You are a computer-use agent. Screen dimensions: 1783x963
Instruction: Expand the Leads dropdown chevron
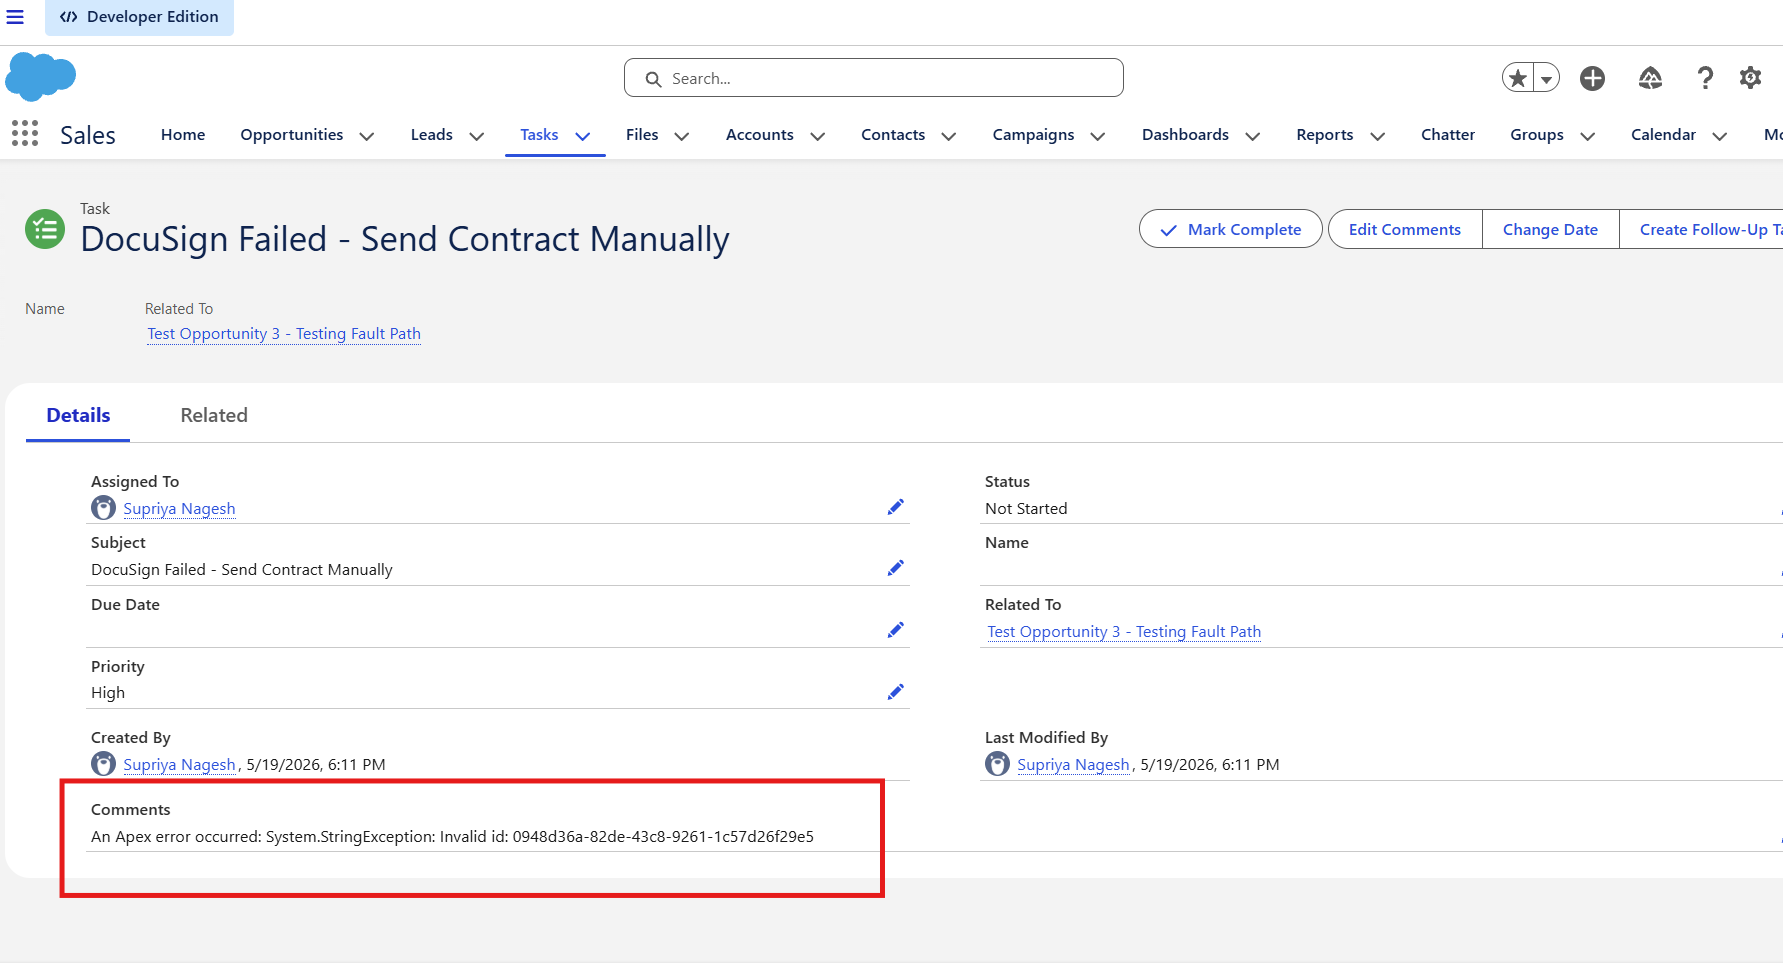[x=477, y=136]
